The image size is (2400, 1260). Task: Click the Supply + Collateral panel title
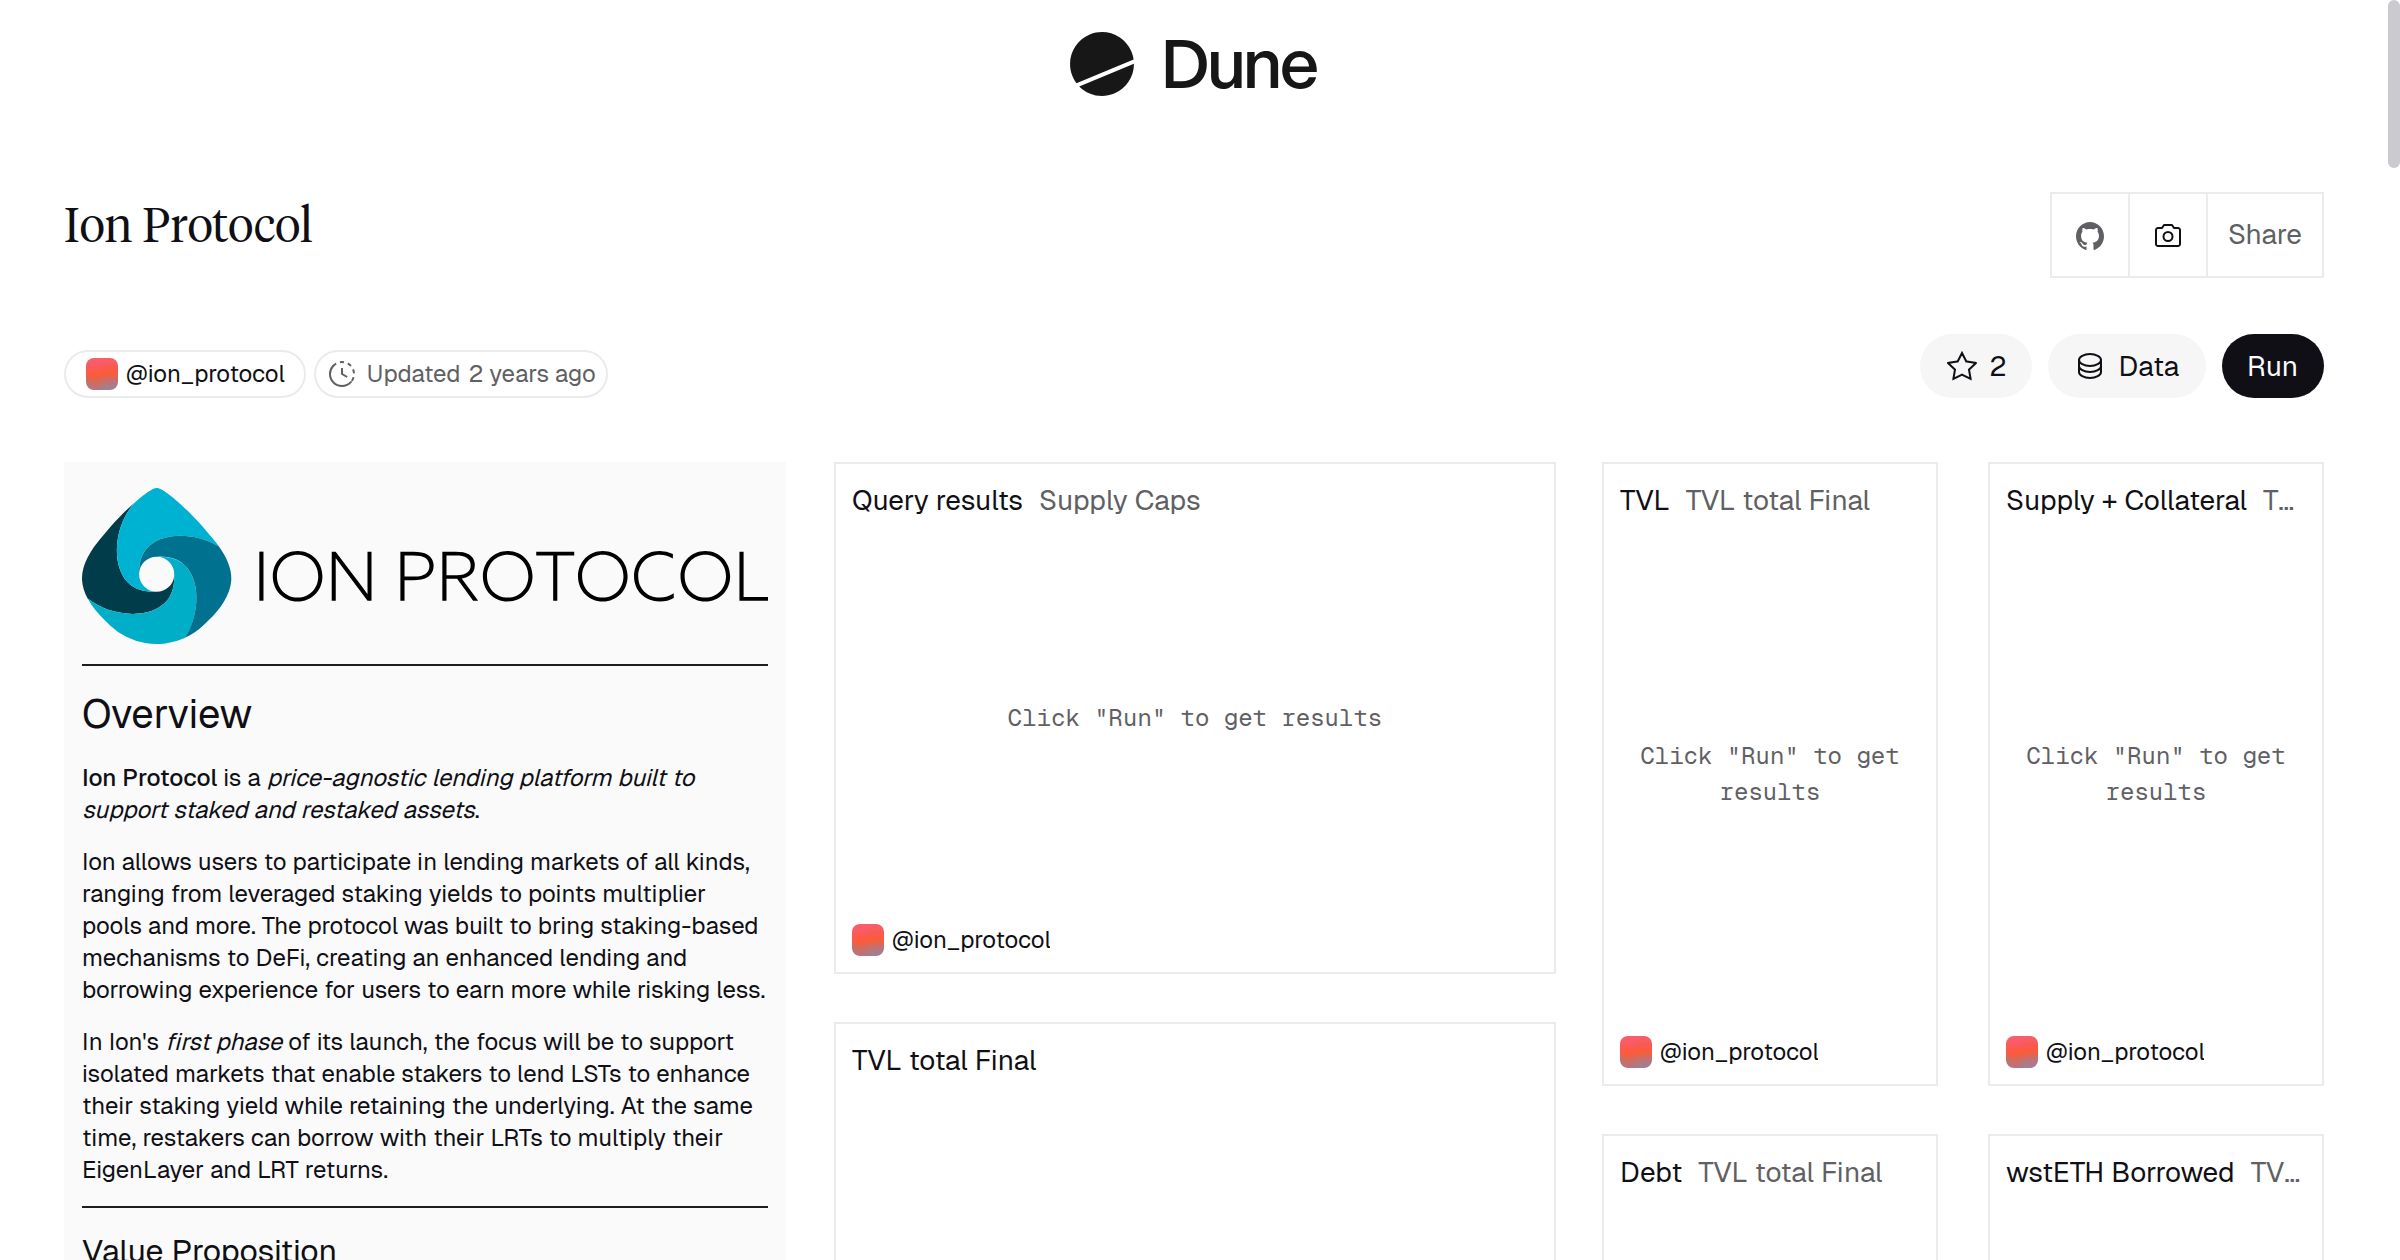[x=2125, y=501]
